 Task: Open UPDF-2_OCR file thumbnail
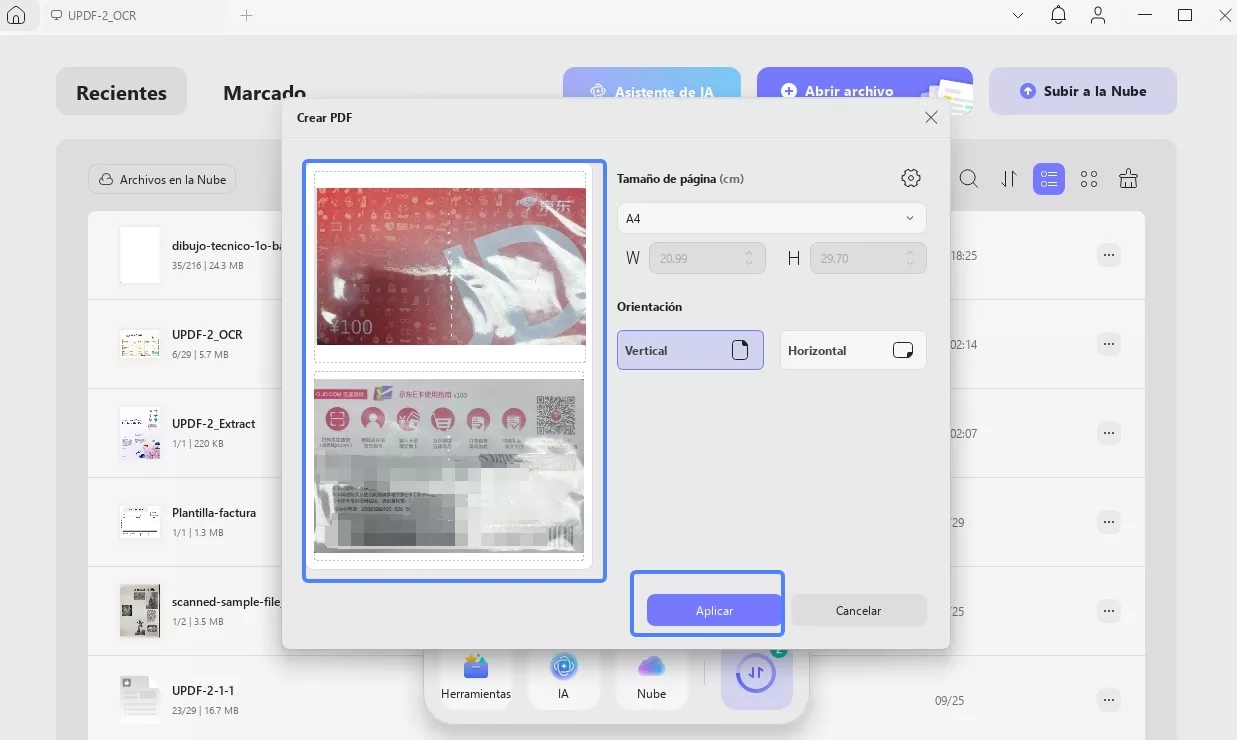coord(139,345)
